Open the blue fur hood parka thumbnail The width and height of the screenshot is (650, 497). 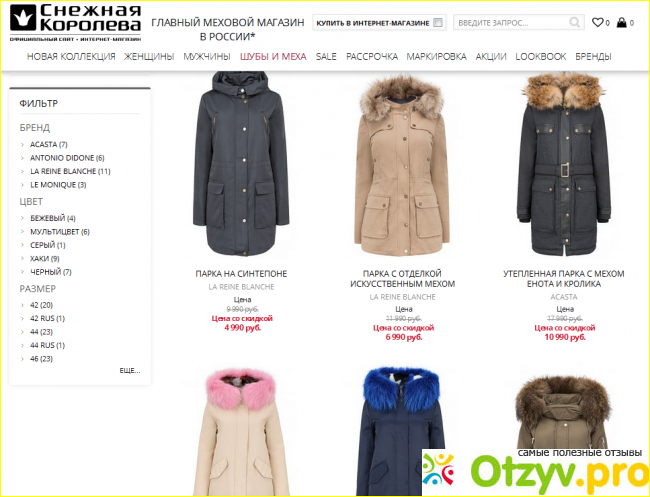(x=401, y=431)
